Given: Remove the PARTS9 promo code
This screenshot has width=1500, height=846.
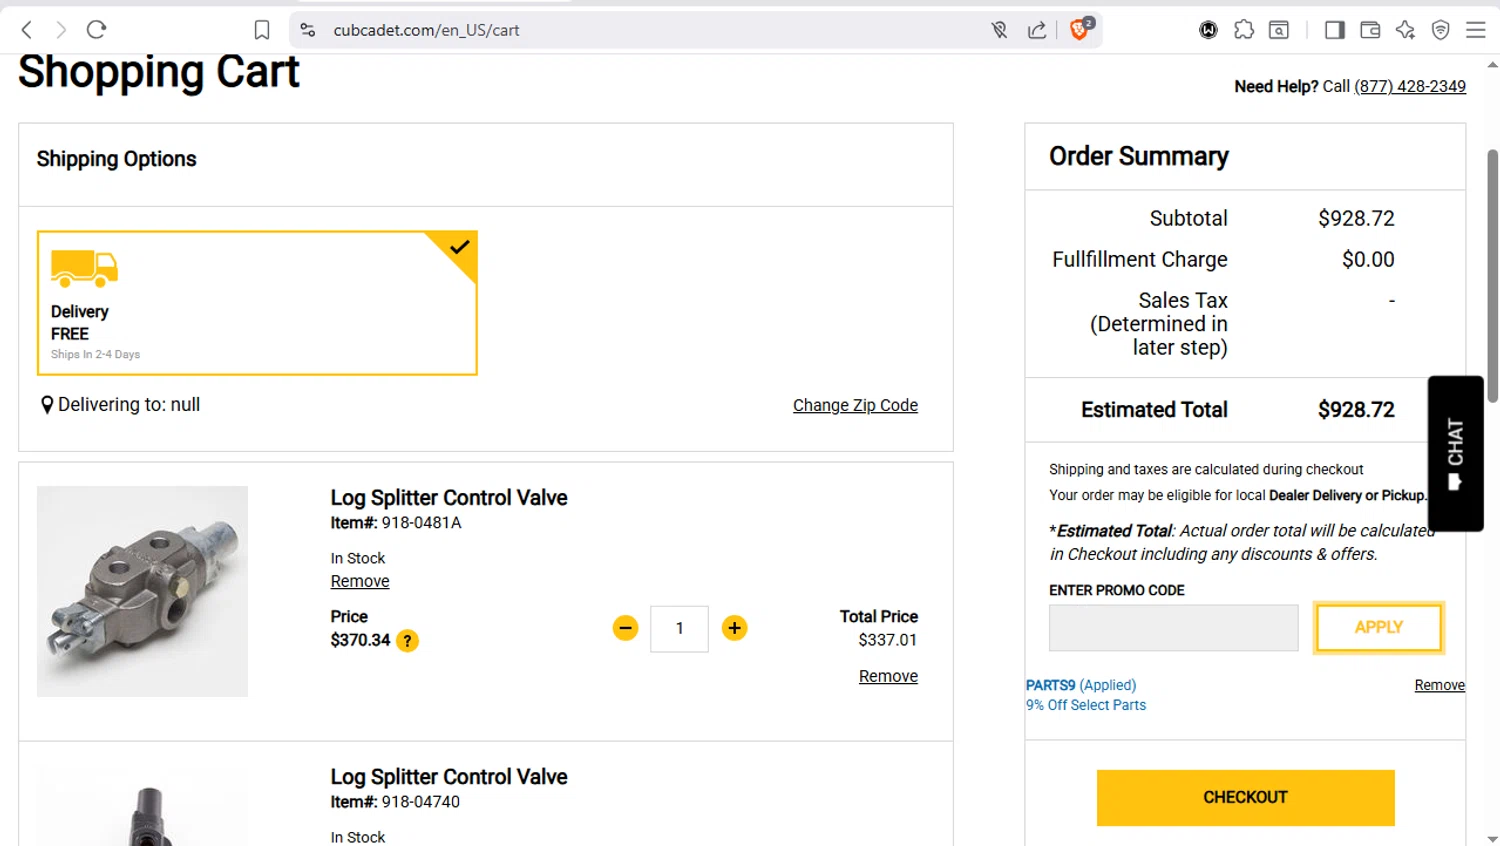Looking at the screenshot, I should pyautogui.click(x=1439, y=685).
